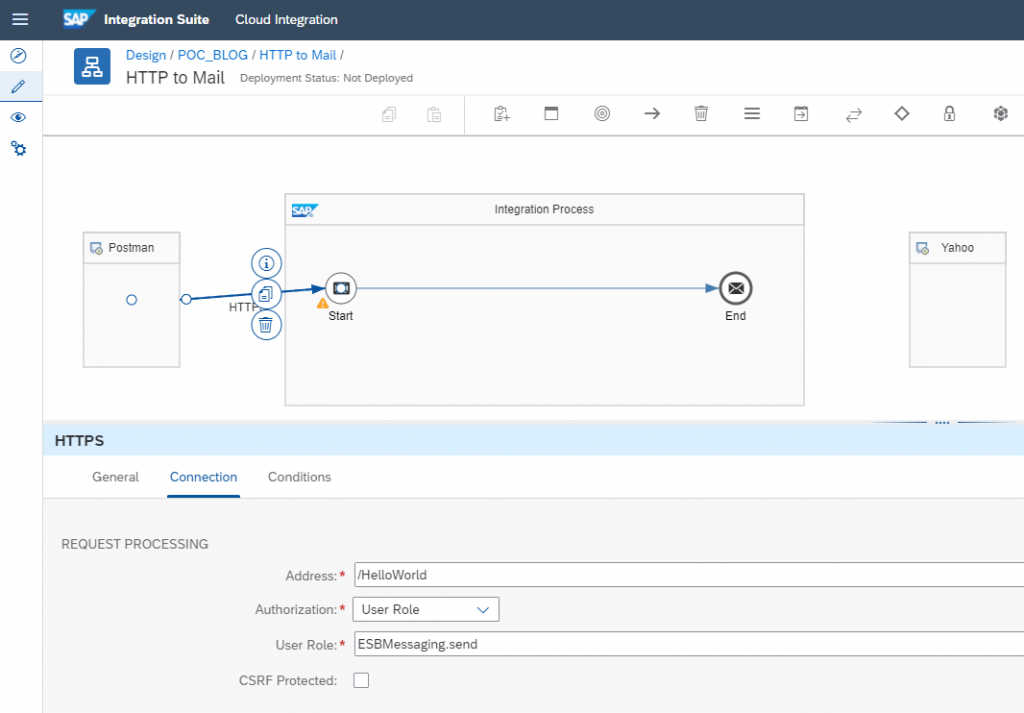Select the Design pencil icon in sidebar
The image size is (1024, 713).
[19, 86]
